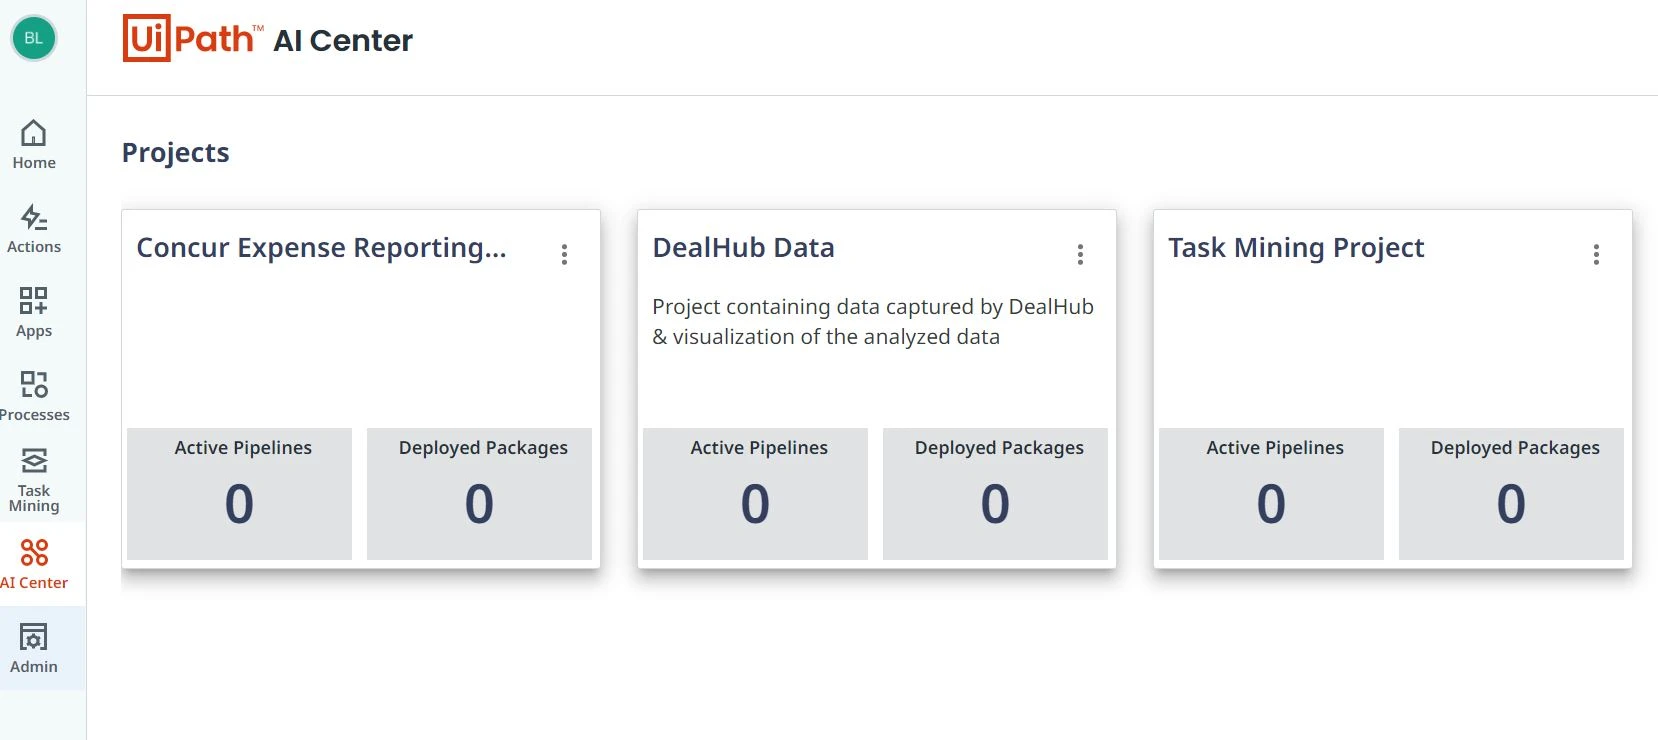Go to Home in the sidebar
The height and width of the screenshot is (740, 1658).
point(34,145)
